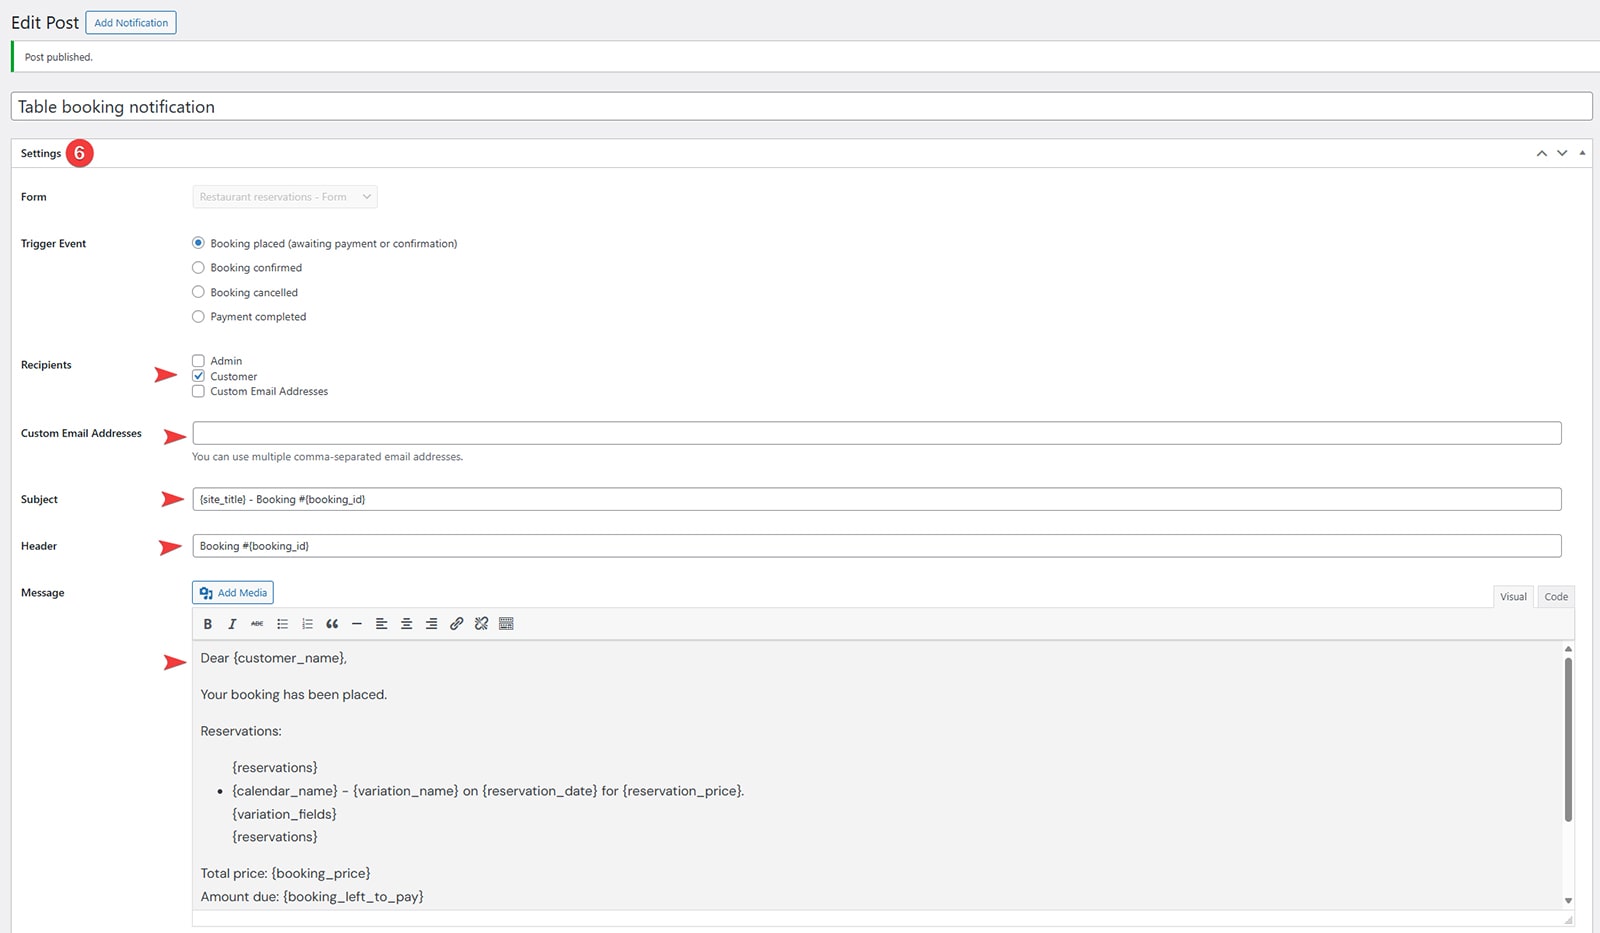
Task: Move the Settings panel down
Action: point(1560,152)
